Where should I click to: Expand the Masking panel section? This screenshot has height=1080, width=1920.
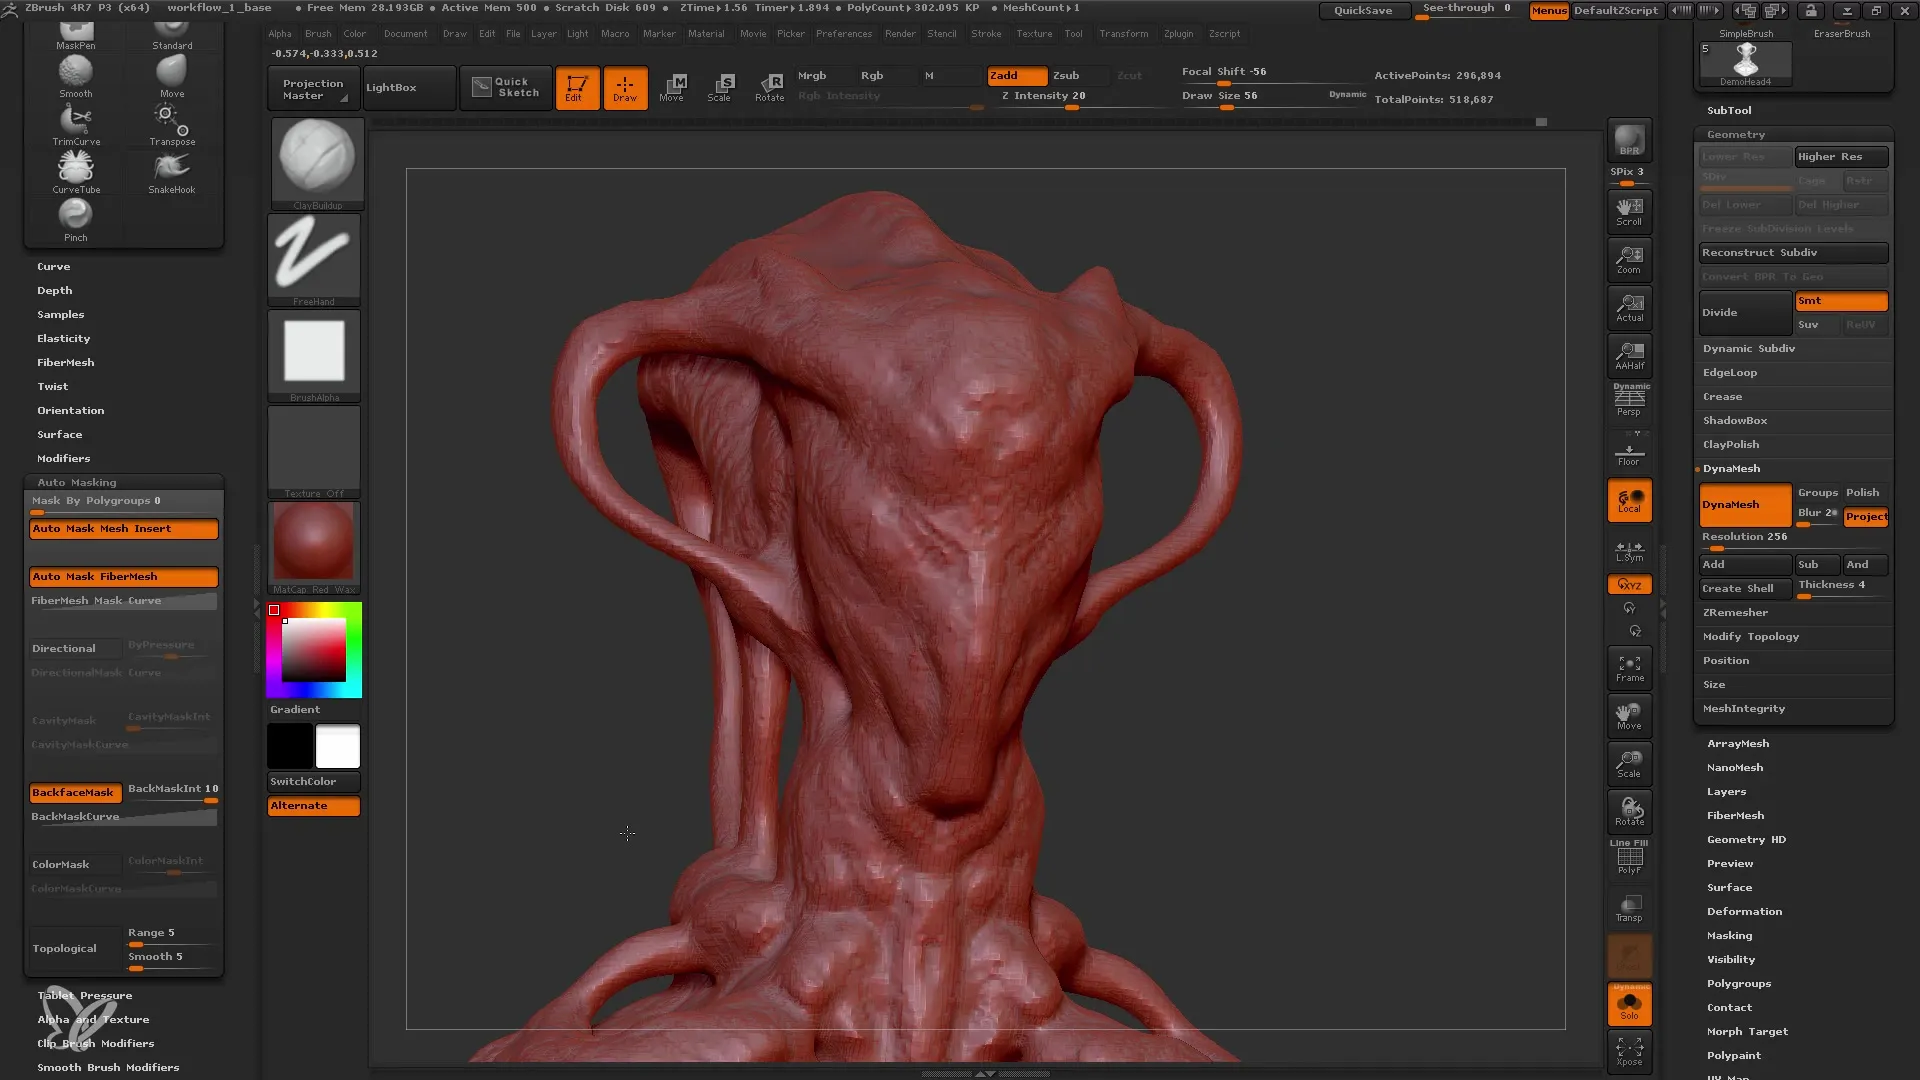(x=1730, y=934)
